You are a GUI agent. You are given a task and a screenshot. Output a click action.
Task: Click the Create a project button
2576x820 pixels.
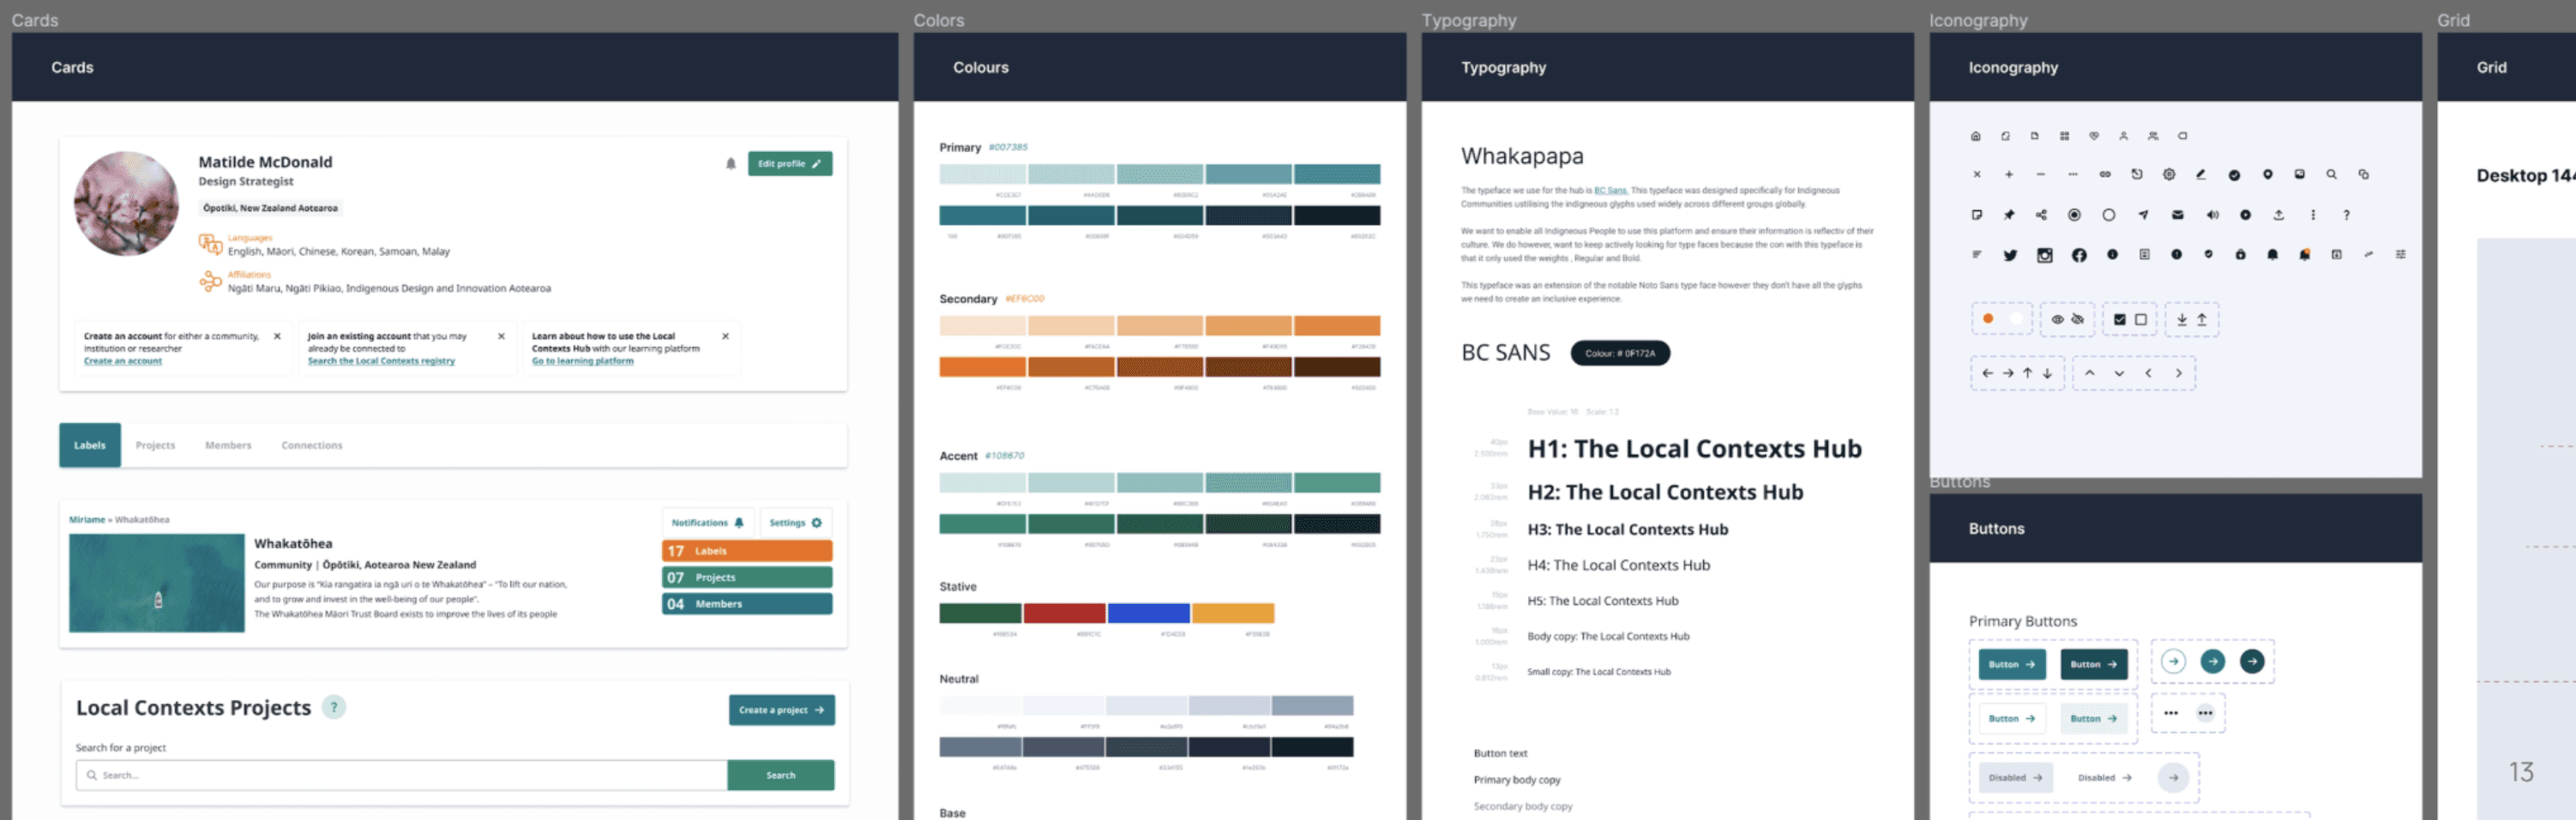pyautogui.click(x=782, y=710)
